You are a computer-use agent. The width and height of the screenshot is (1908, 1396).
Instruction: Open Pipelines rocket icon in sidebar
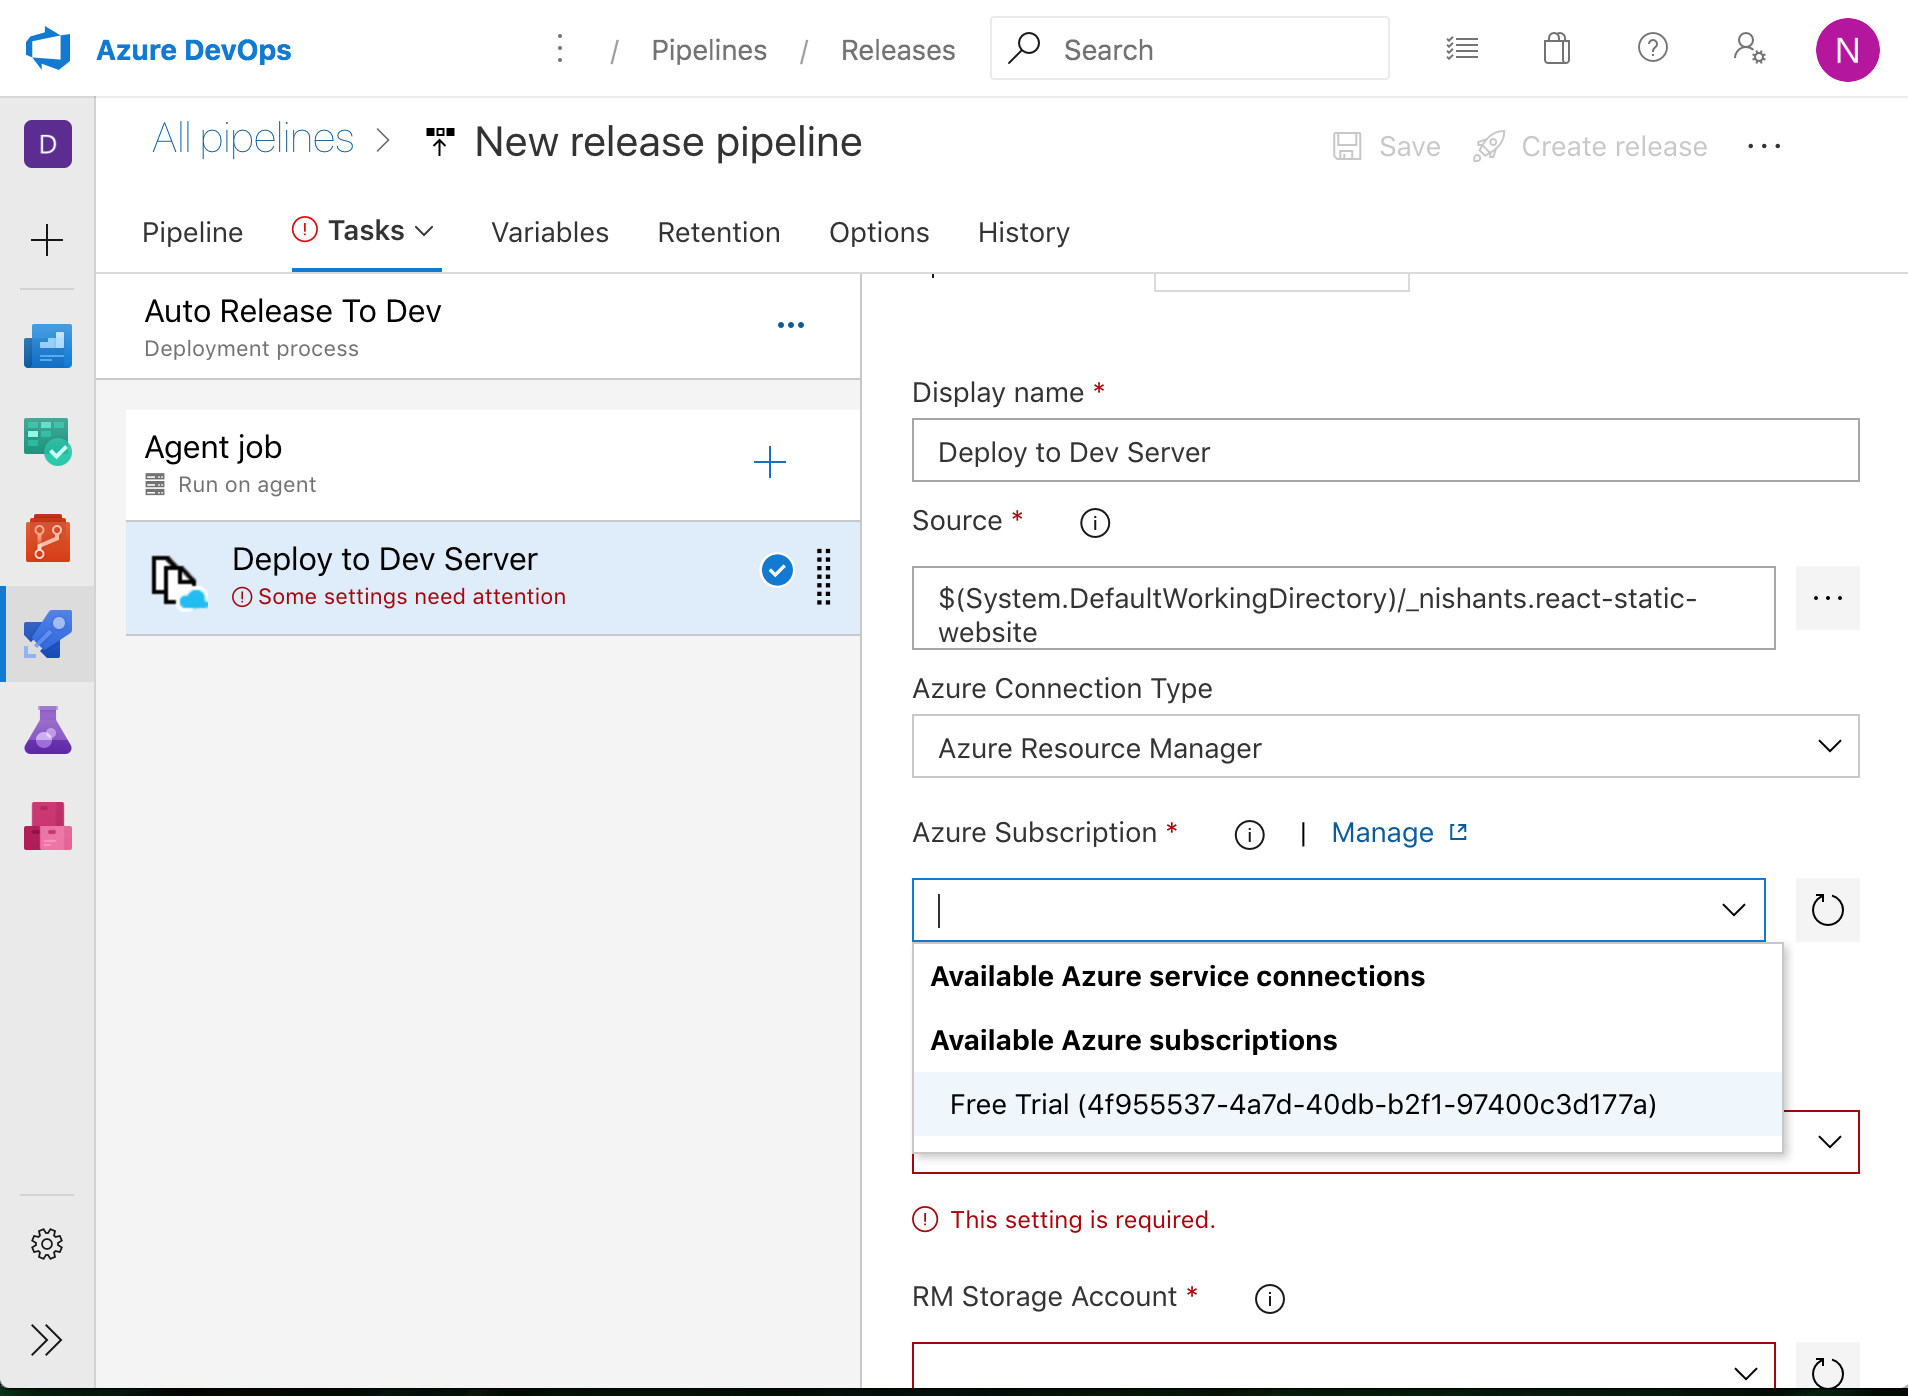click(48, 634)
